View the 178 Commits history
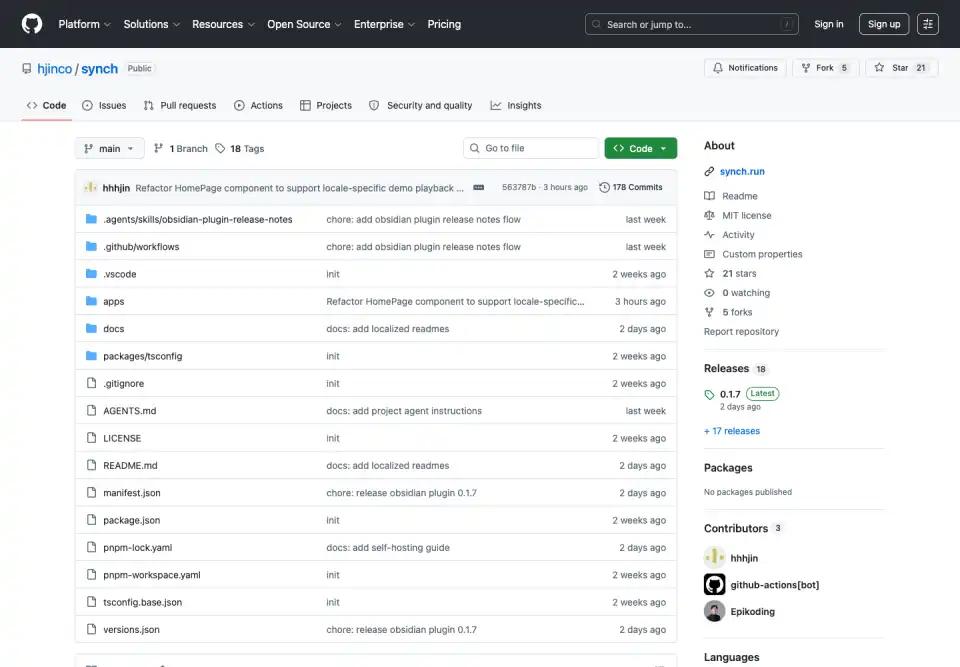The height and width of the screenshot is (667, 960). pyautogui.click(x=631, y=187)
